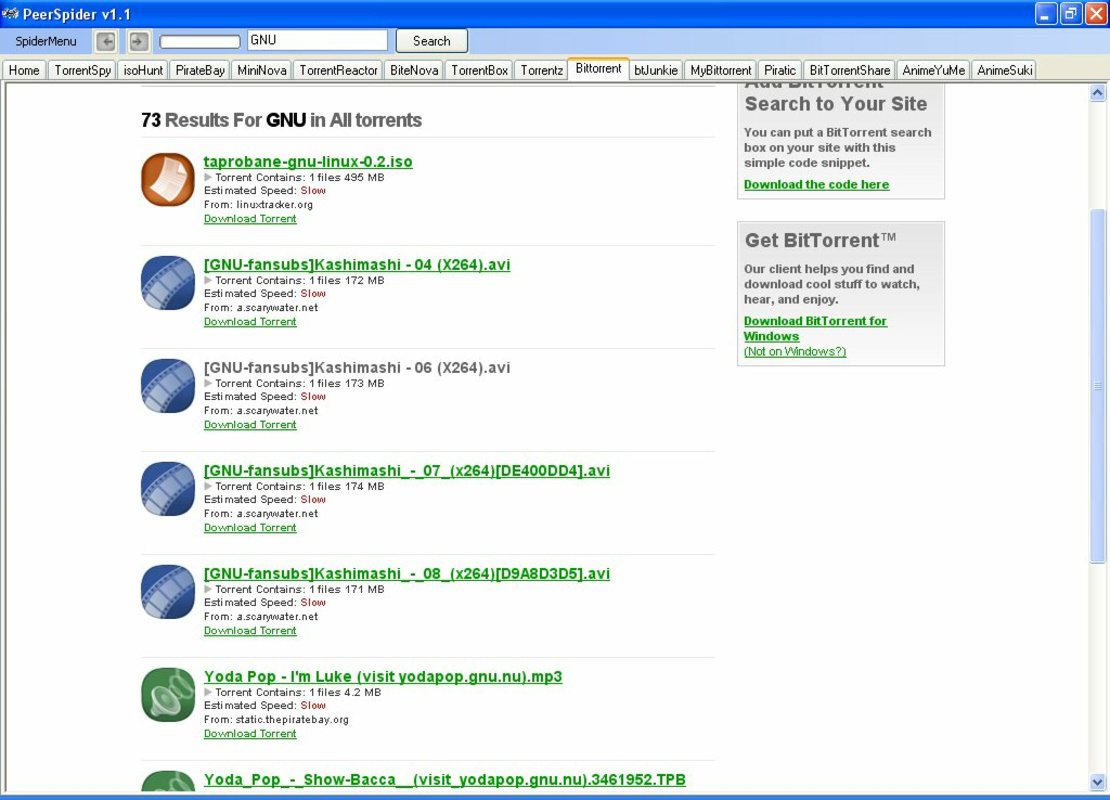Switch to the BitTorrentShare tab
The image size is (1110, 800).
point(849,70)
